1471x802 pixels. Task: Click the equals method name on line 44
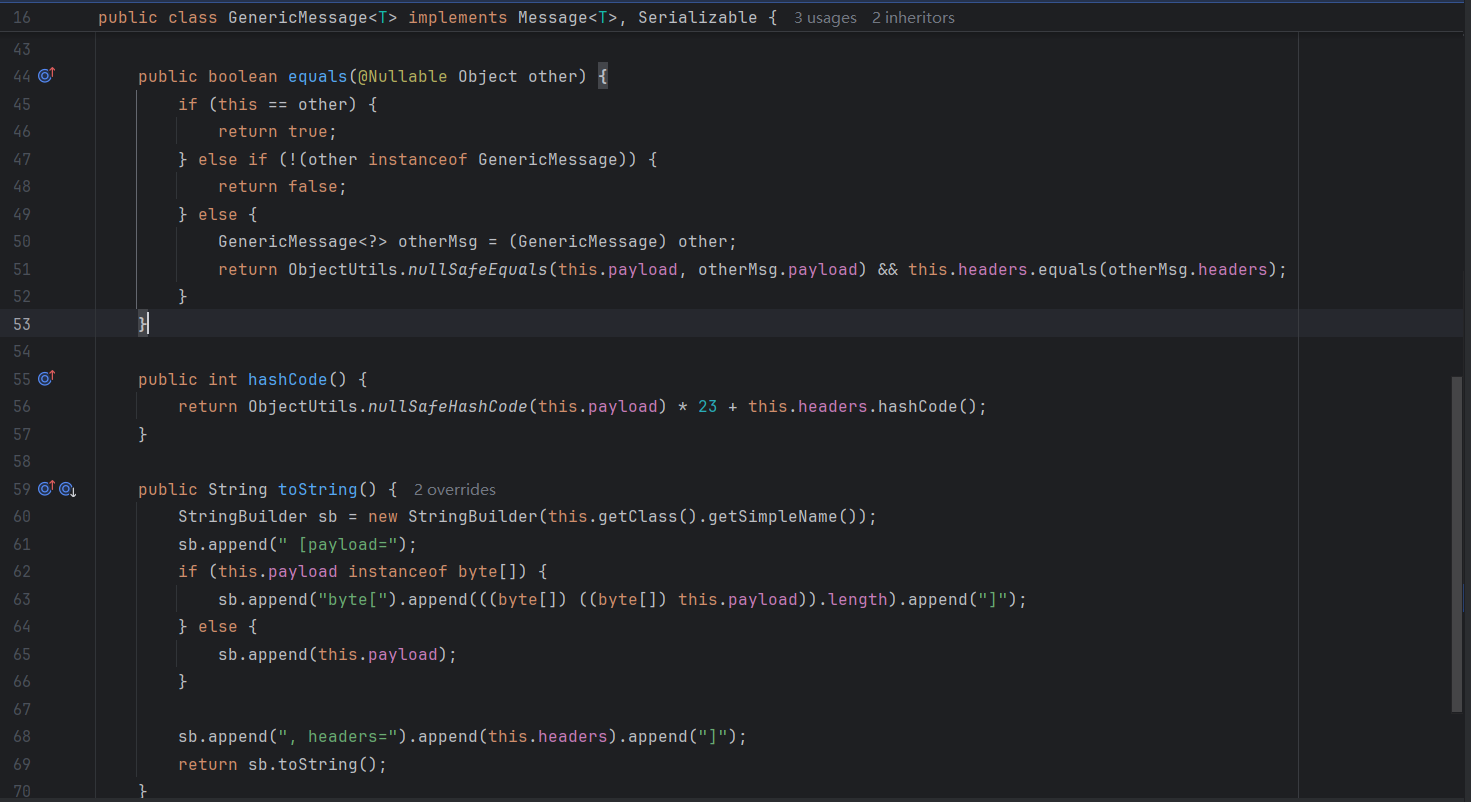[x=318, y=76]
